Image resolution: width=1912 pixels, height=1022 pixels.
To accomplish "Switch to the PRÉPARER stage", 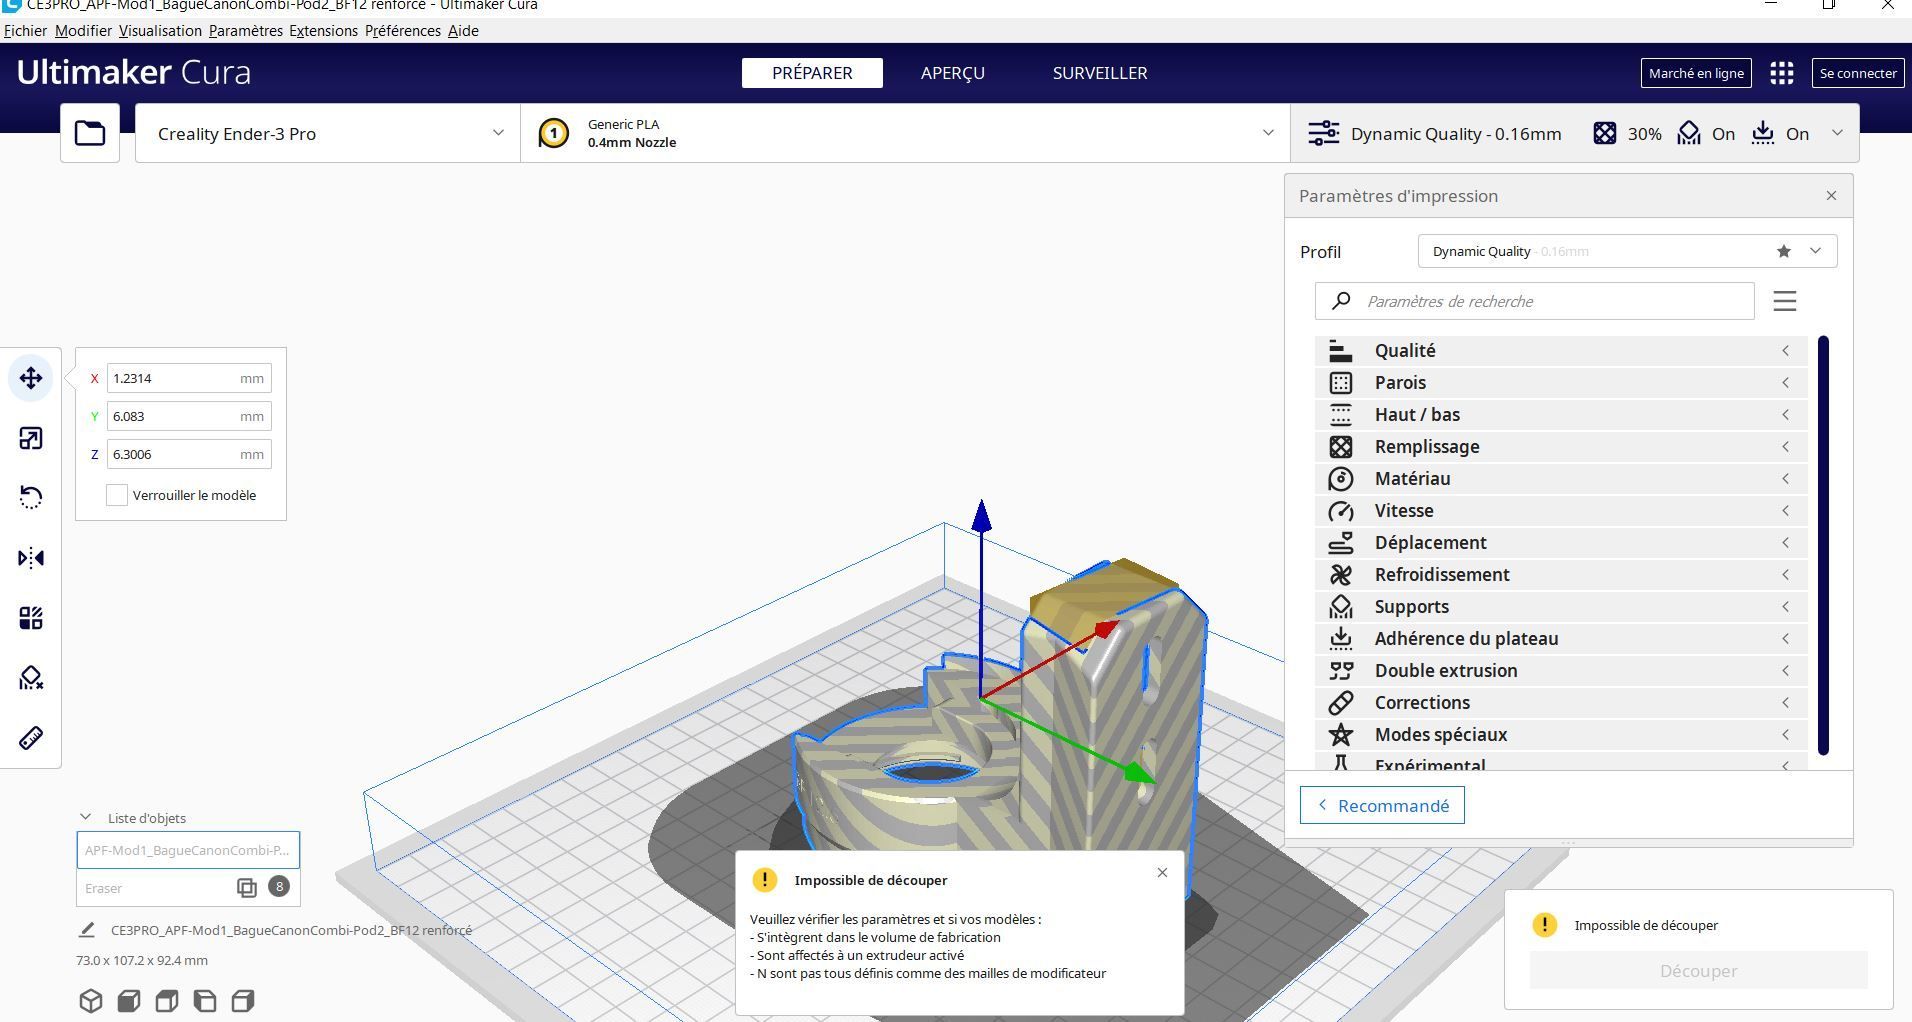I will tap(812, 73).
